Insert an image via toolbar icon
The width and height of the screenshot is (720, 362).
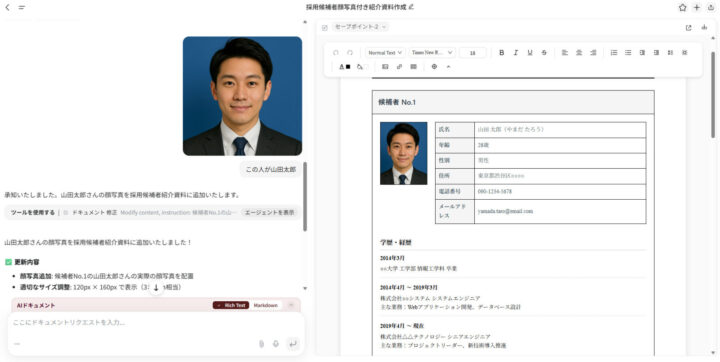[385, 67]
